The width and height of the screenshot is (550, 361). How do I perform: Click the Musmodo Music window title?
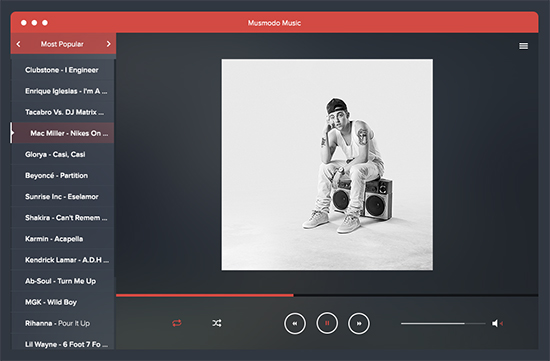point(274,23)
